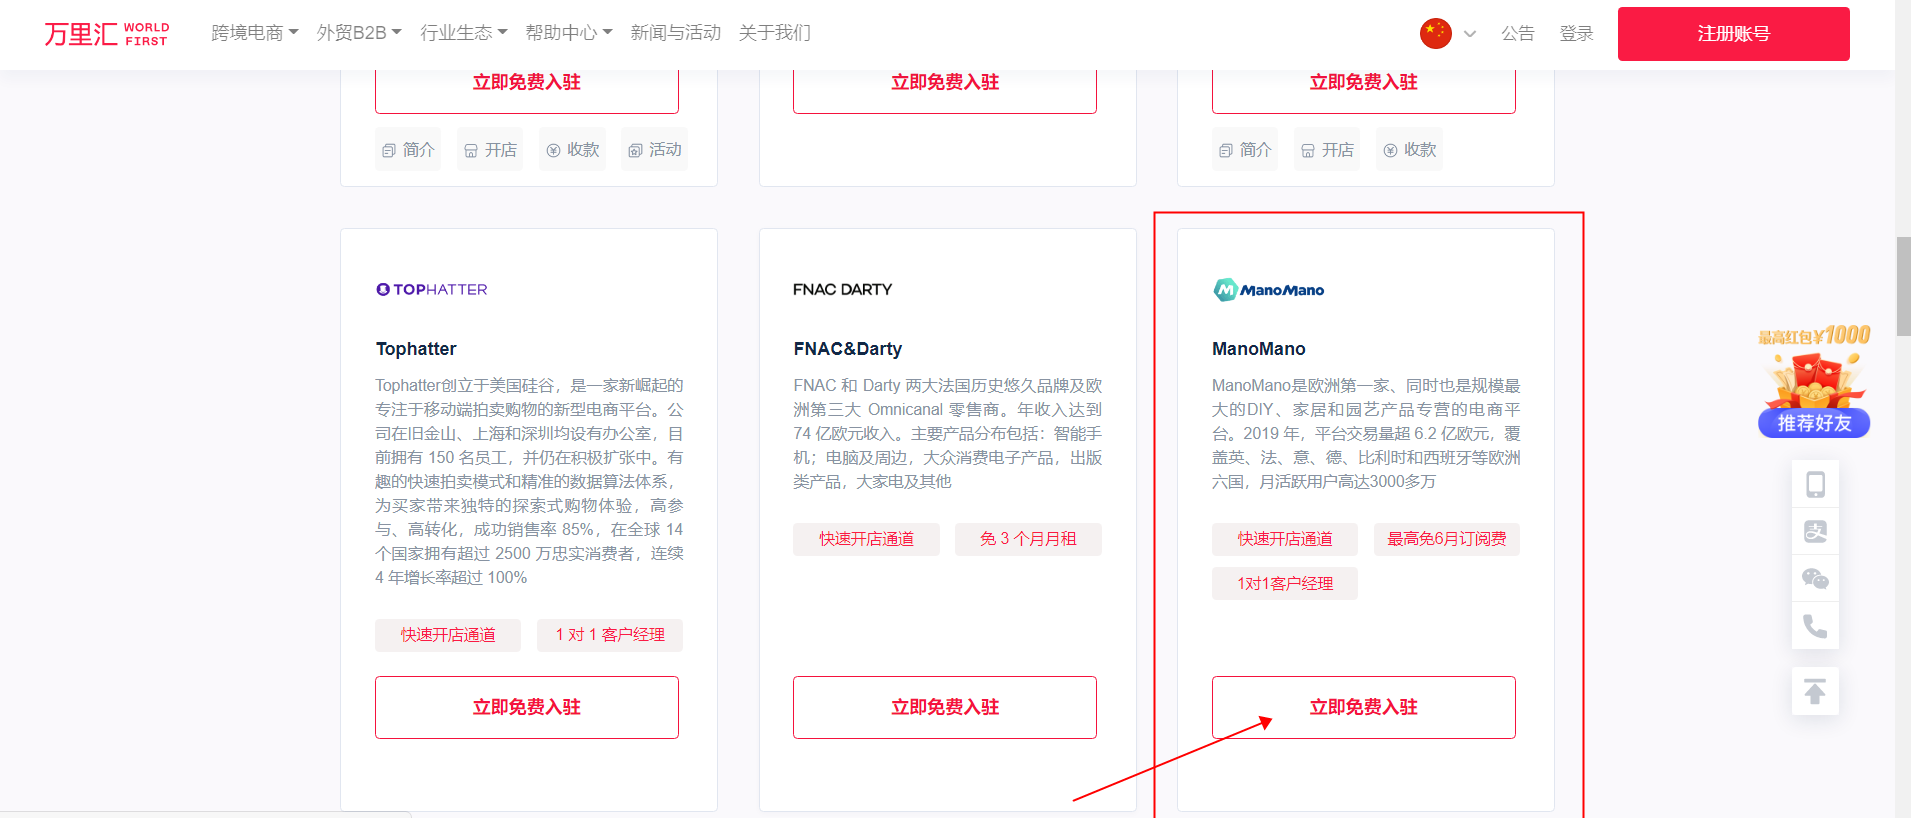Screen dimensions: 1911x818
Task: Expand the 帮助中心 menu
Action: (569, 33)
